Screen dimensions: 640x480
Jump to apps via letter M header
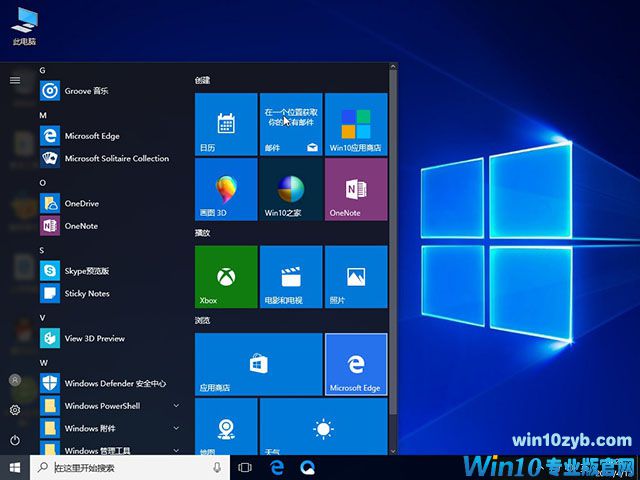(44, 115)
